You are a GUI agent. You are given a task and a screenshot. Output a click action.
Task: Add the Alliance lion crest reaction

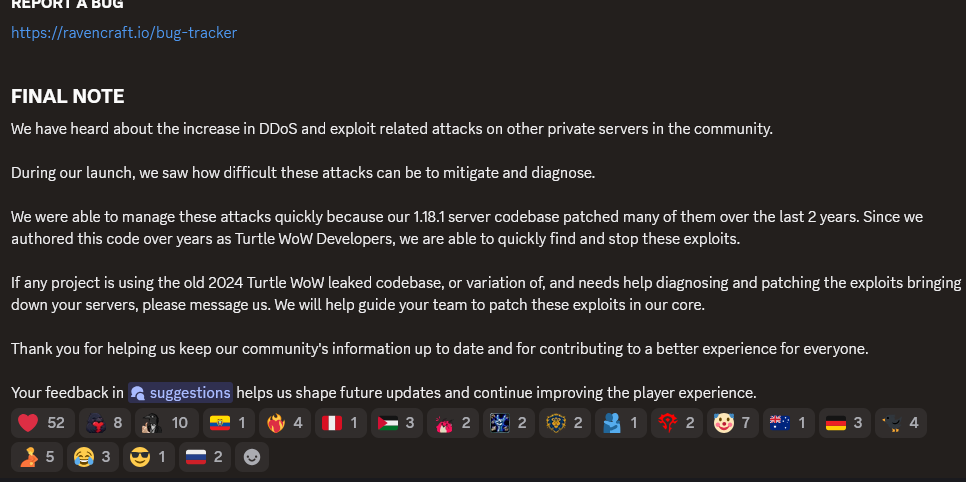point(565,423)
